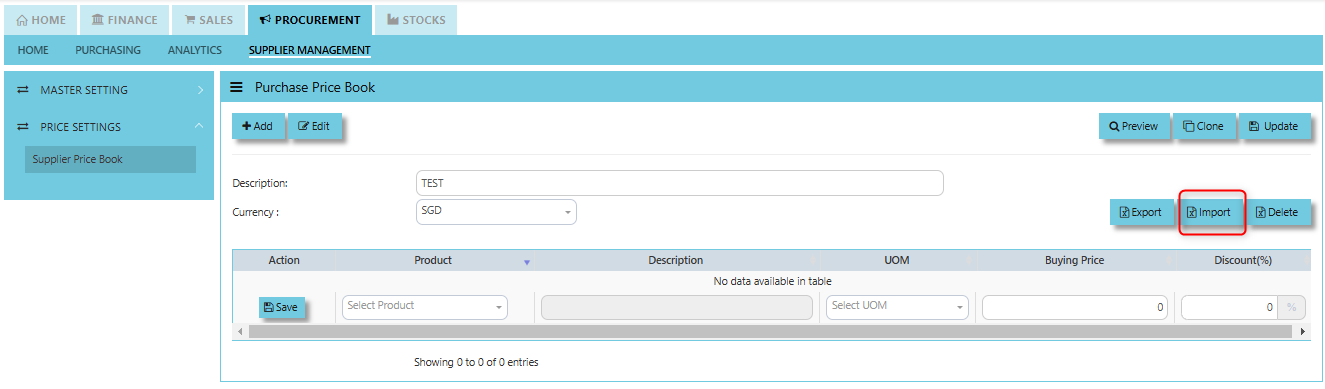The height and width of the screenshot is (389, 1325).
Task: Click the Purchase Price Book title
Action: [315, 87]
